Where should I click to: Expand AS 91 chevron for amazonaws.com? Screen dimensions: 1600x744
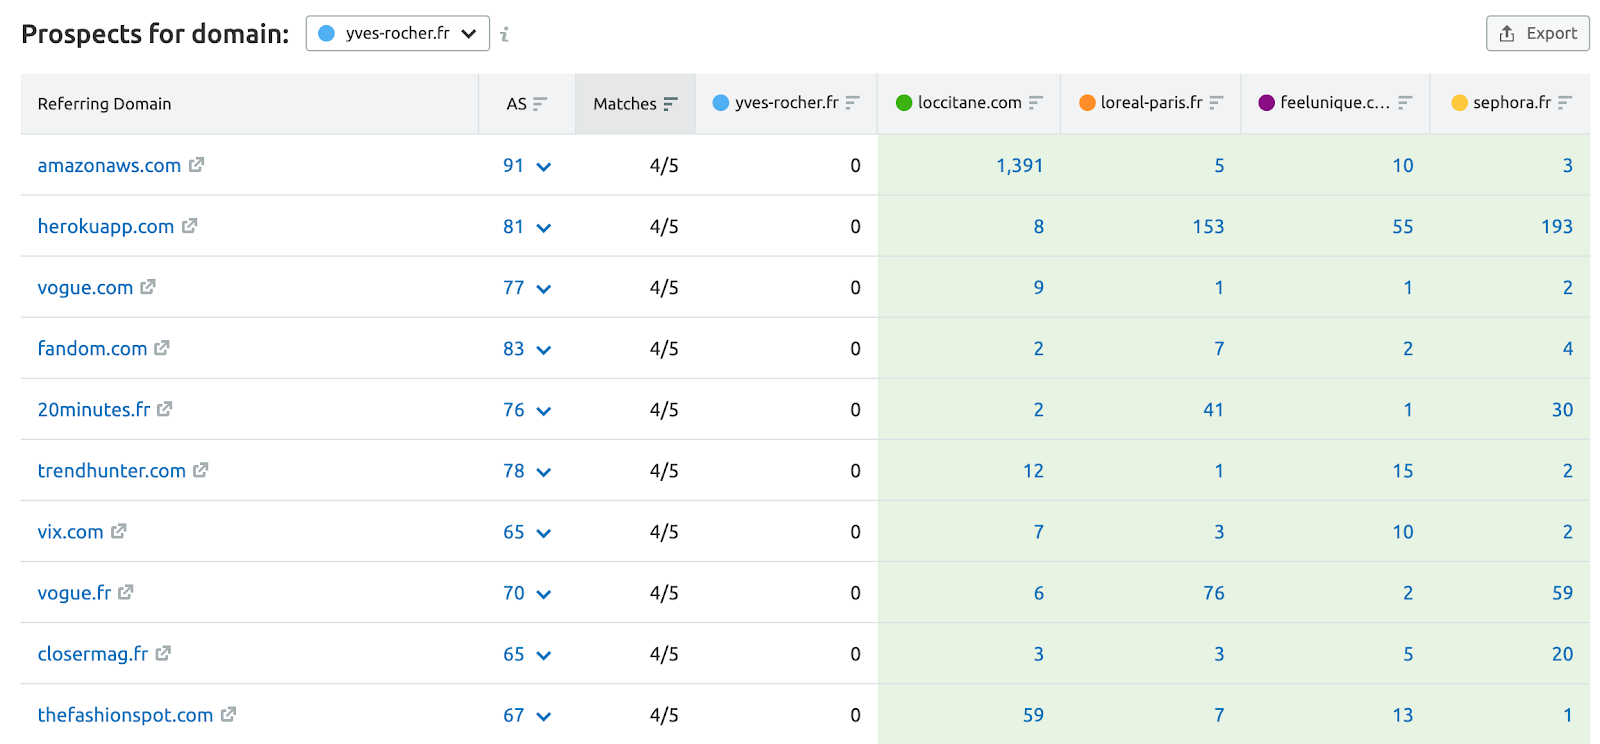coord(544,167)
